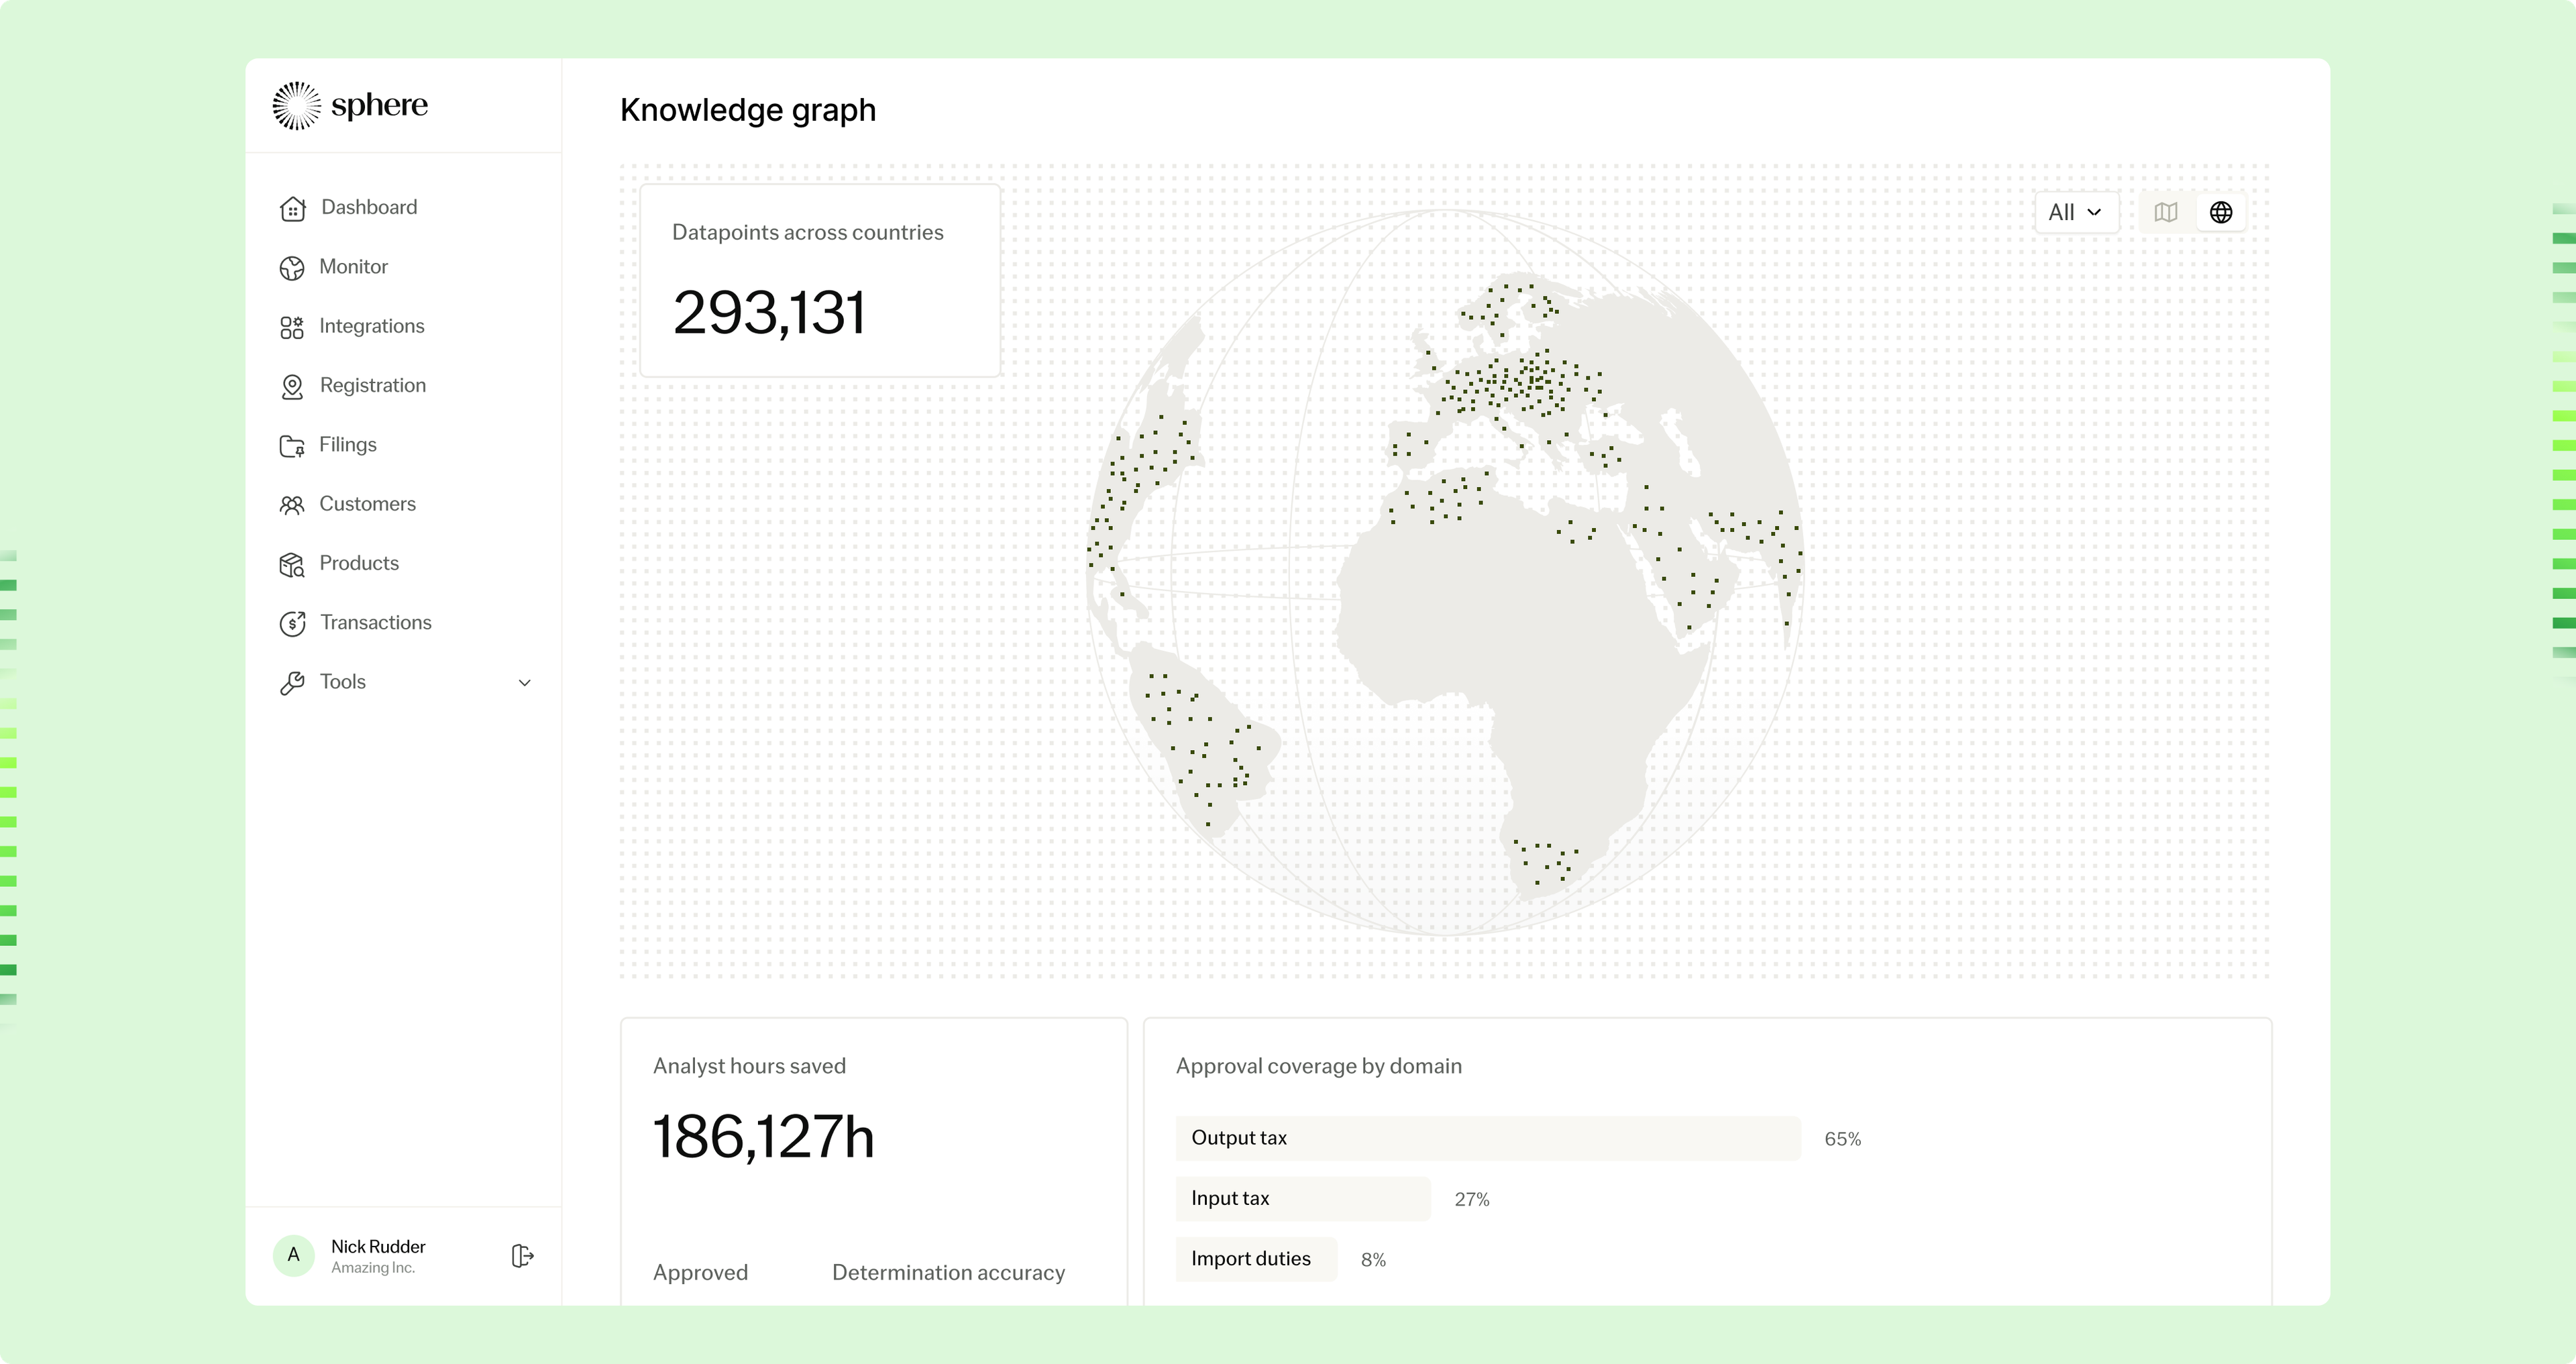The height and width of the screenshot is (1364, 2576).
Task: Switch to globe view
Action: (x=2221, y=212)
